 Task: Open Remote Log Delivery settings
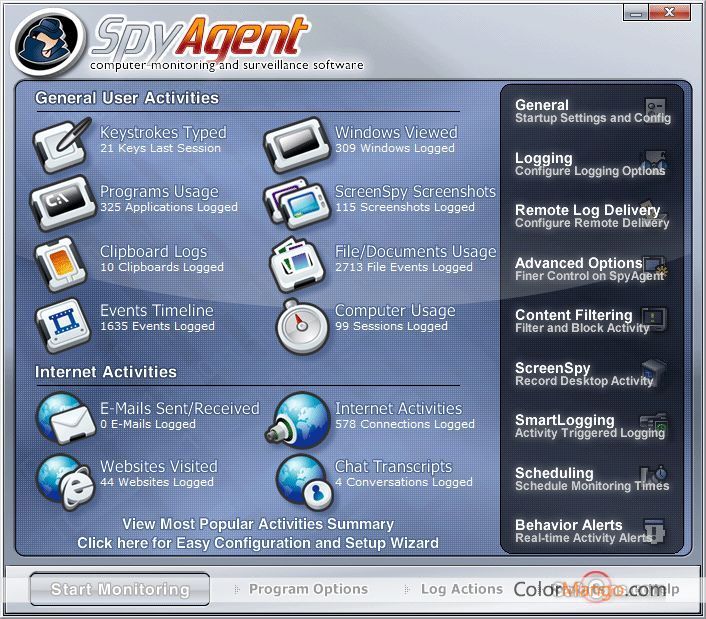pos(592,216)
